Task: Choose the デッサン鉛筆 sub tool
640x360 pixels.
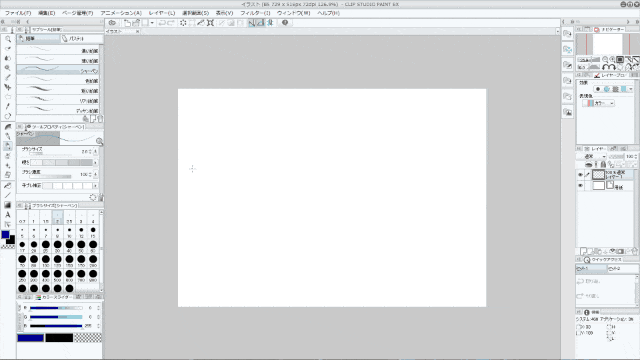Action: (x=58, y=110)
